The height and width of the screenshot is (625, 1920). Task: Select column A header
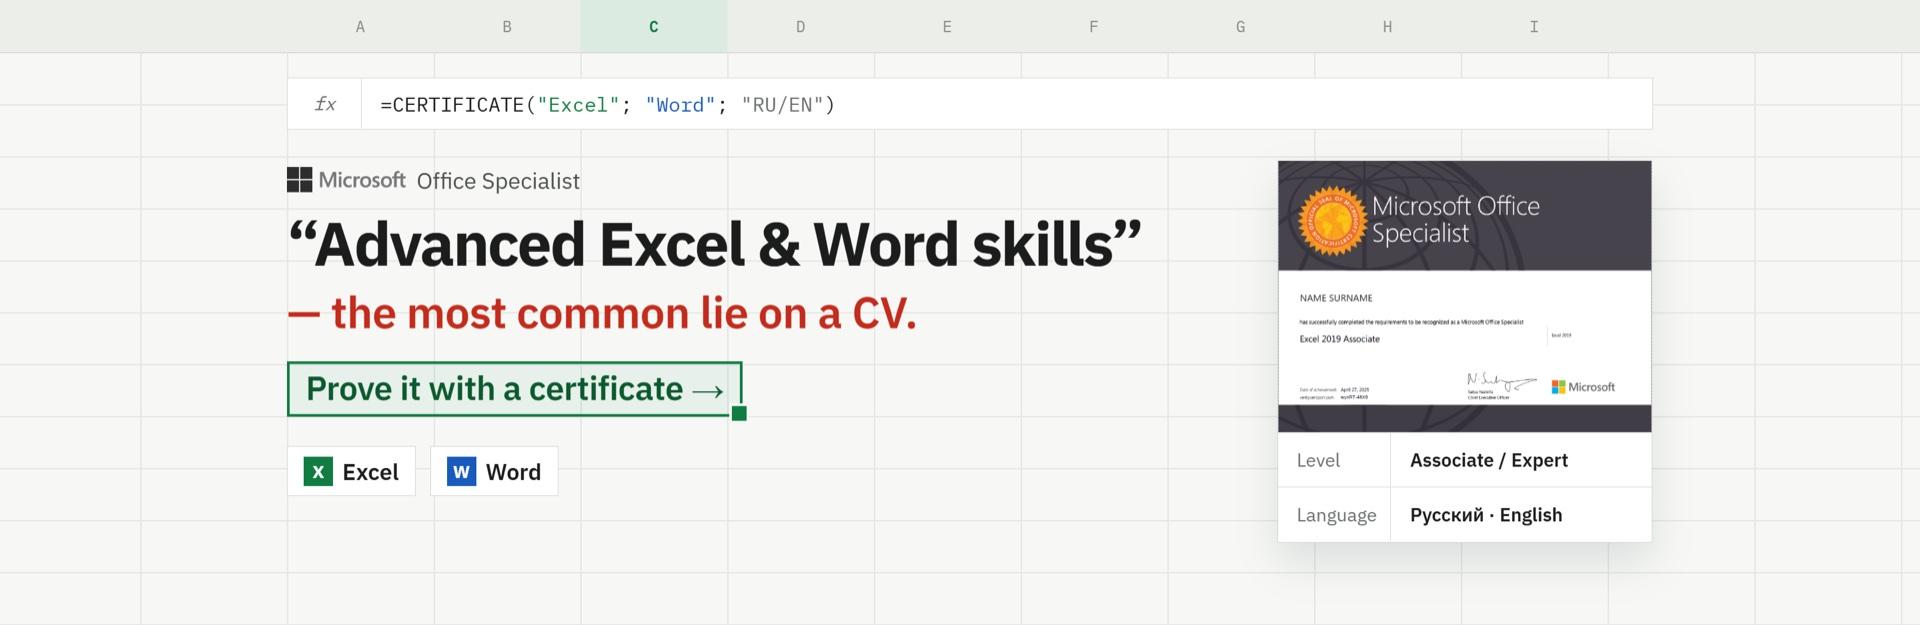pos(360,27)
